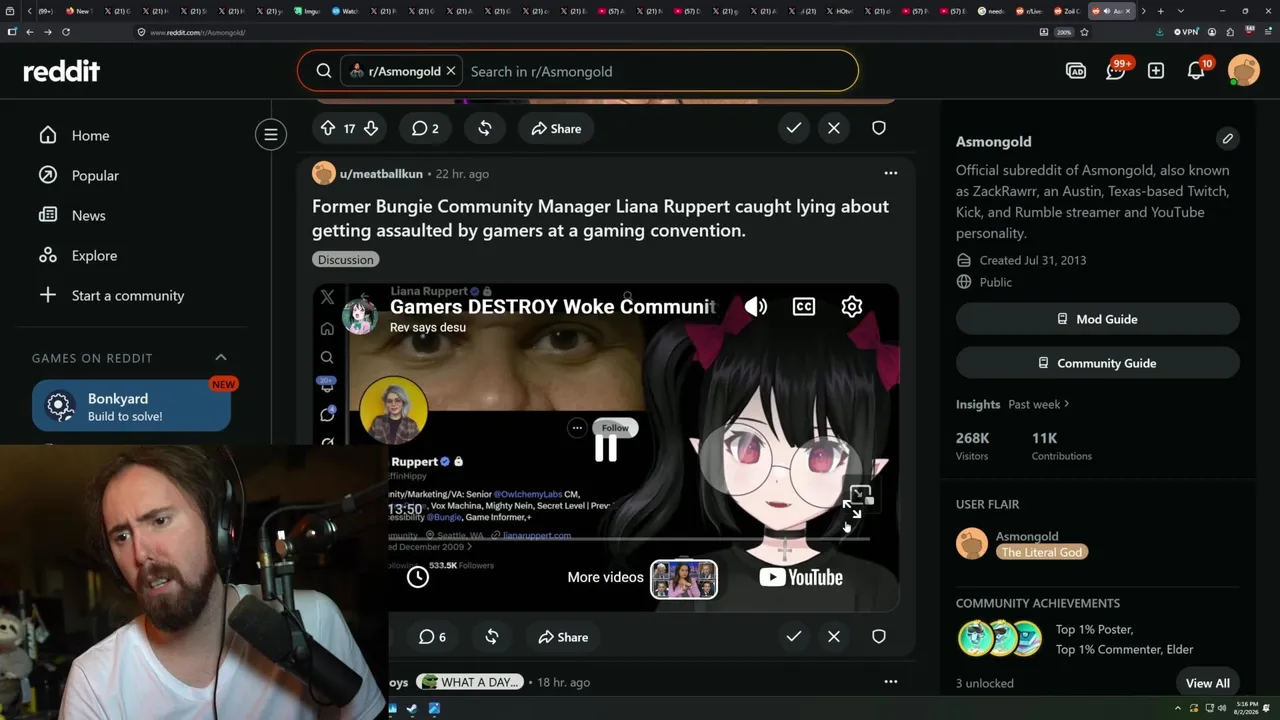Remove the r/Asmongold filter from search
The height and width of the screenshot is (720, 1280).
(451, 71)
